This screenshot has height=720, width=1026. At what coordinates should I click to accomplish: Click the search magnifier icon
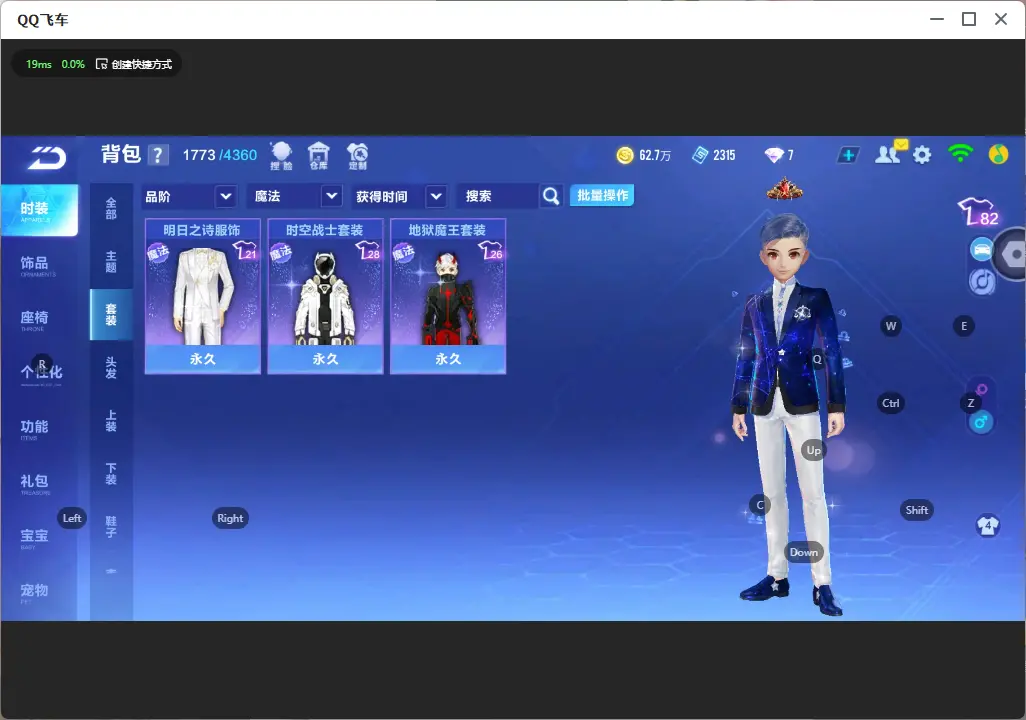click(551, 196)
